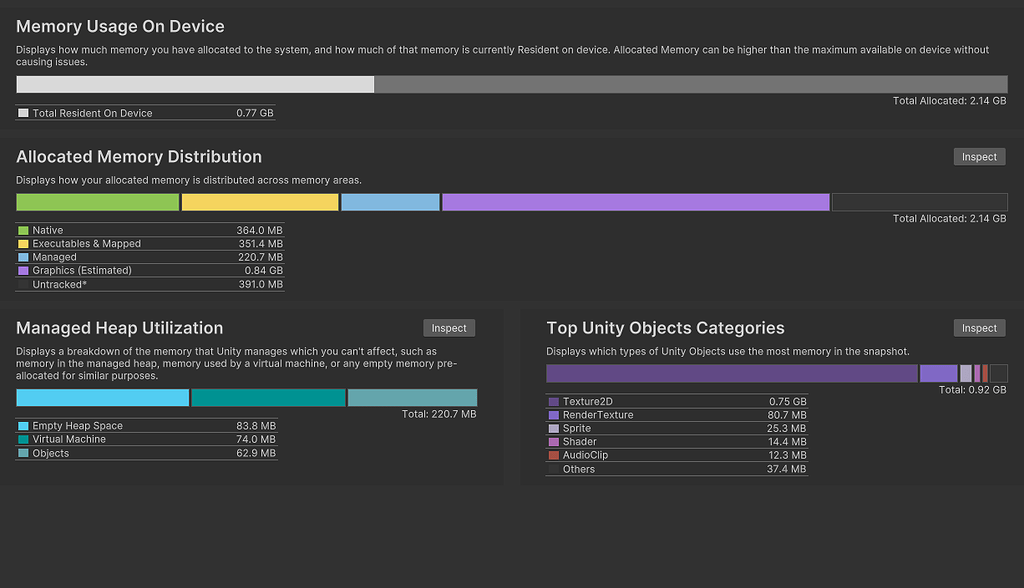Click the teal Virtual Machine bar segment
This screenshot has height=588, width=1024.
click(x=267, y=397)
